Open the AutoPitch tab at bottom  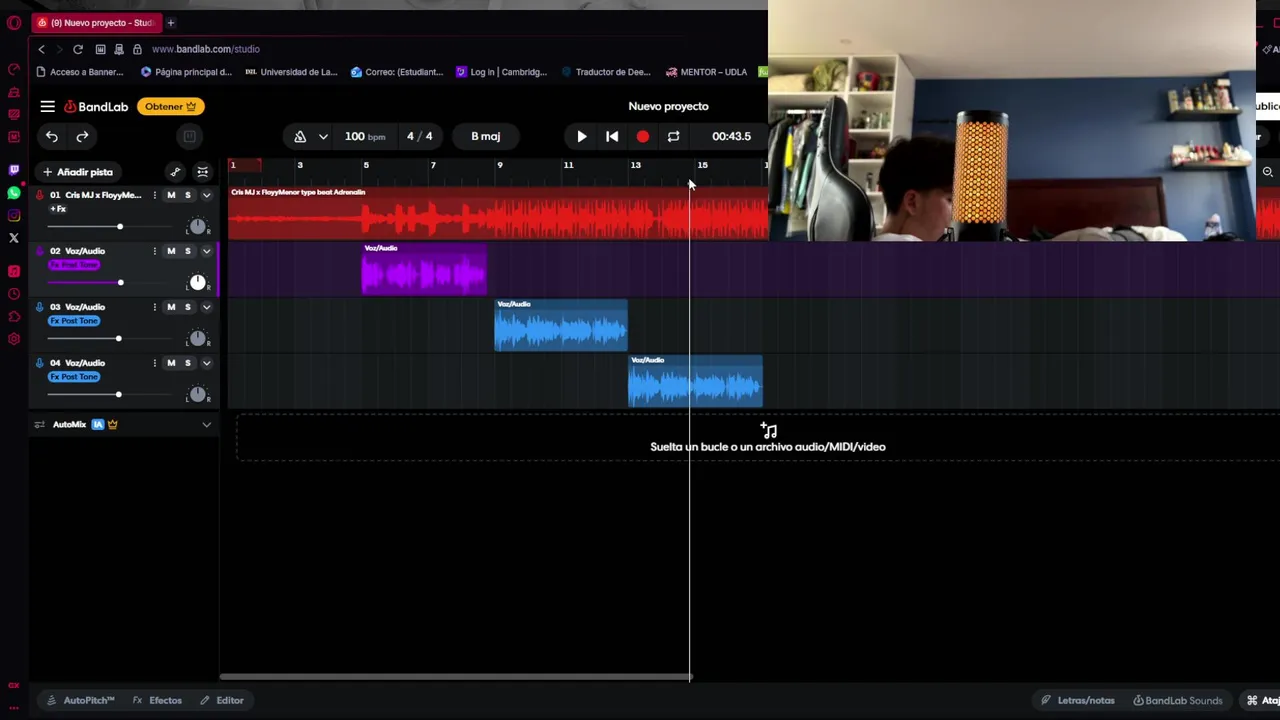pos(82,700)
